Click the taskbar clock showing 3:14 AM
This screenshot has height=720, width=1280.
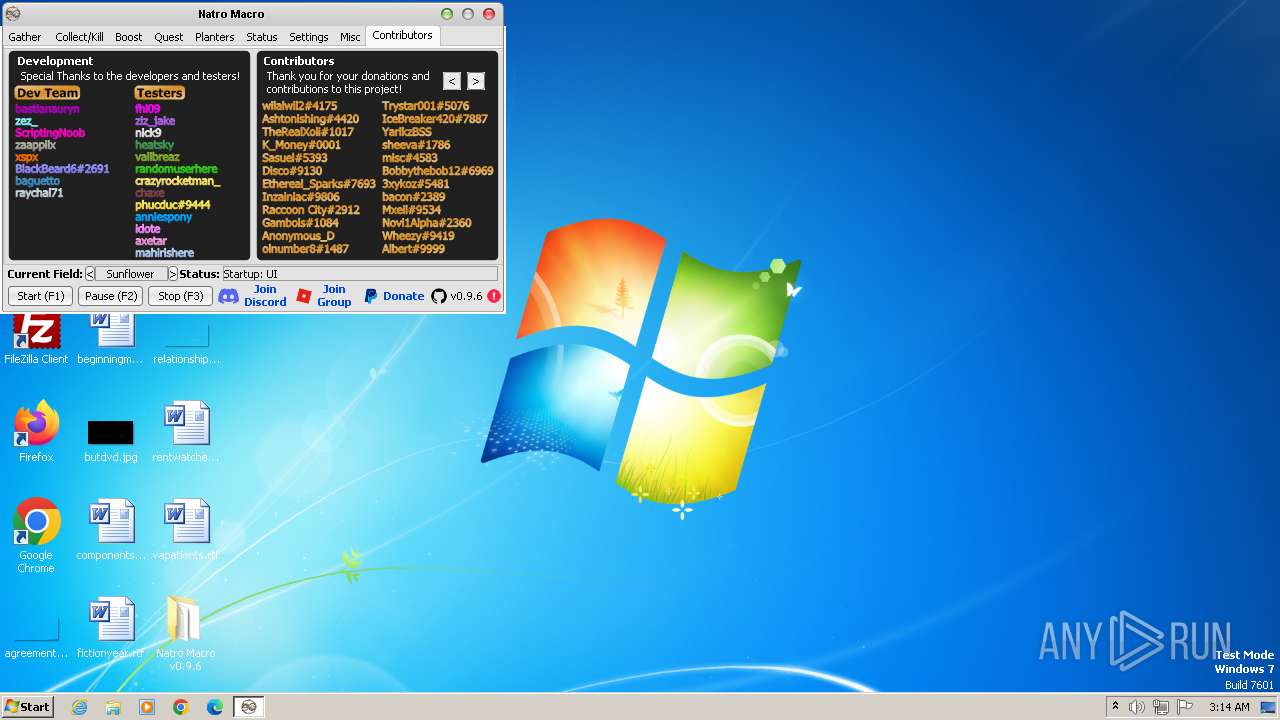[x=1229, y=707]
